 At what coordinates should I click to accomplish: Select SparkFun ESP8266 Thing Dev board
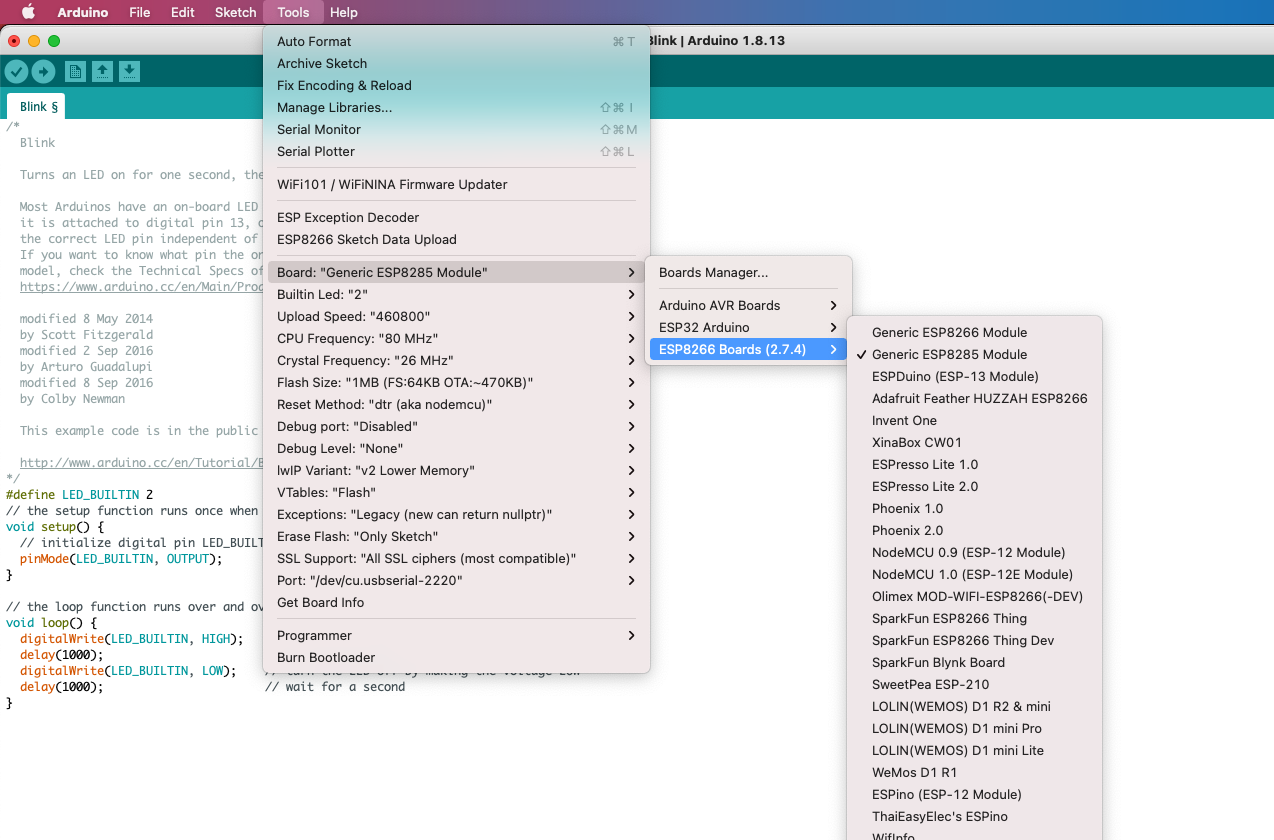[974, 640]
